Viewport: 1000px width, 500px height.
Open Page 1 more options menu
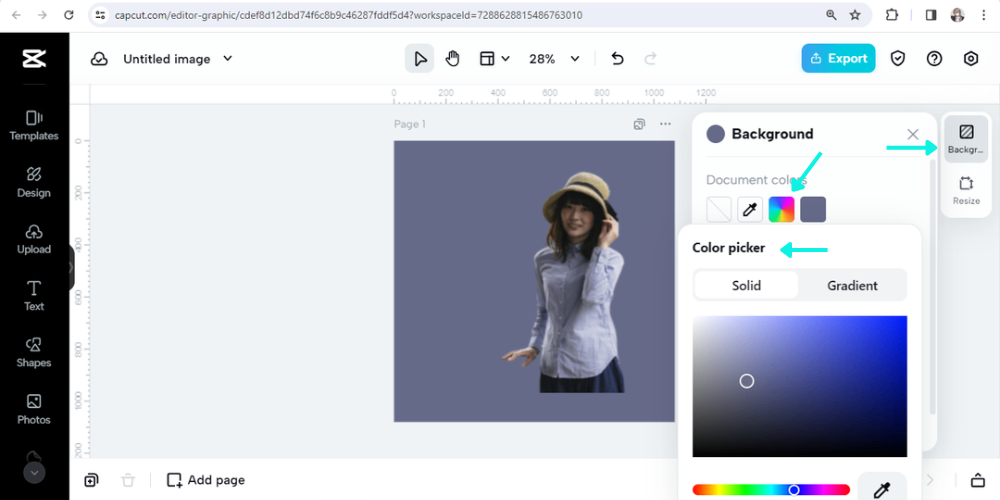665,124
